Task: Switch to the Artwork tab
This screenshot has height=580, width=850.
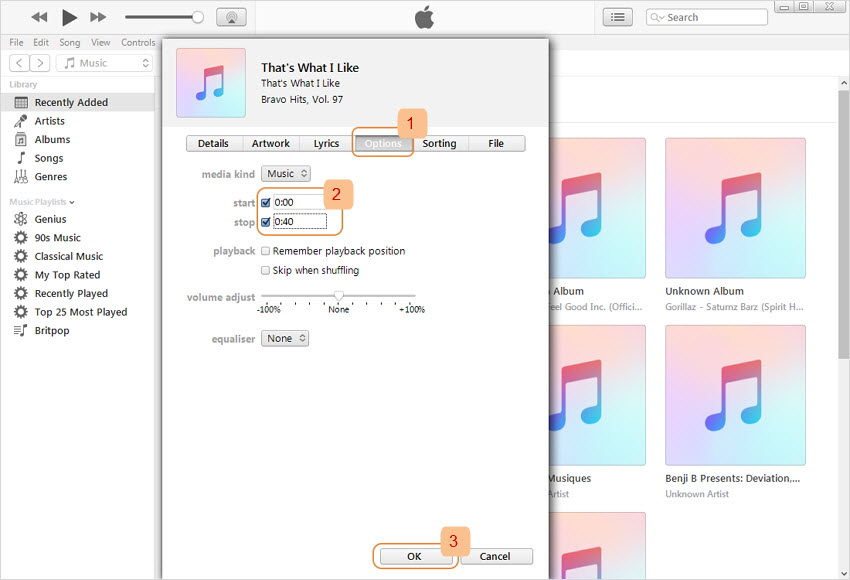Action: tap(271, 144)
